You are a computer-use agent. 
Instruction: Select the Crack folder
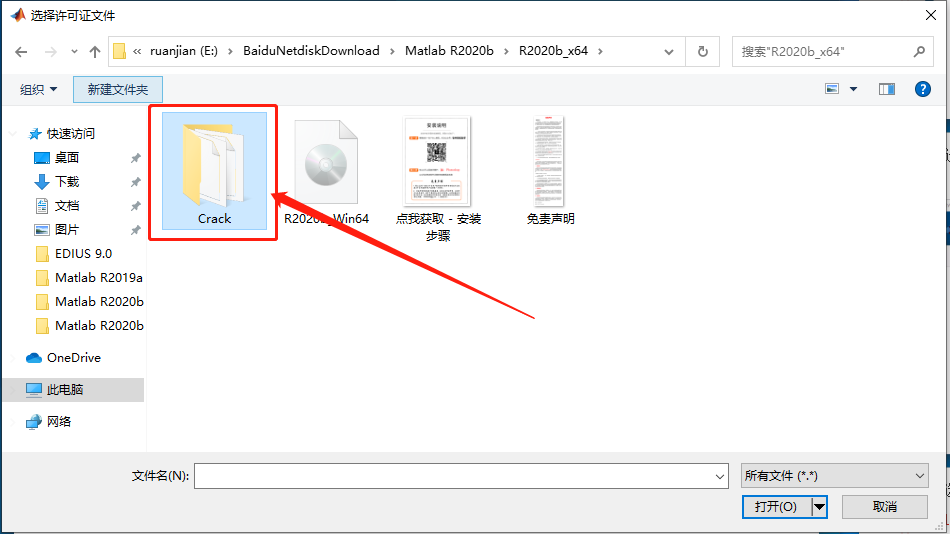[214, 171]
